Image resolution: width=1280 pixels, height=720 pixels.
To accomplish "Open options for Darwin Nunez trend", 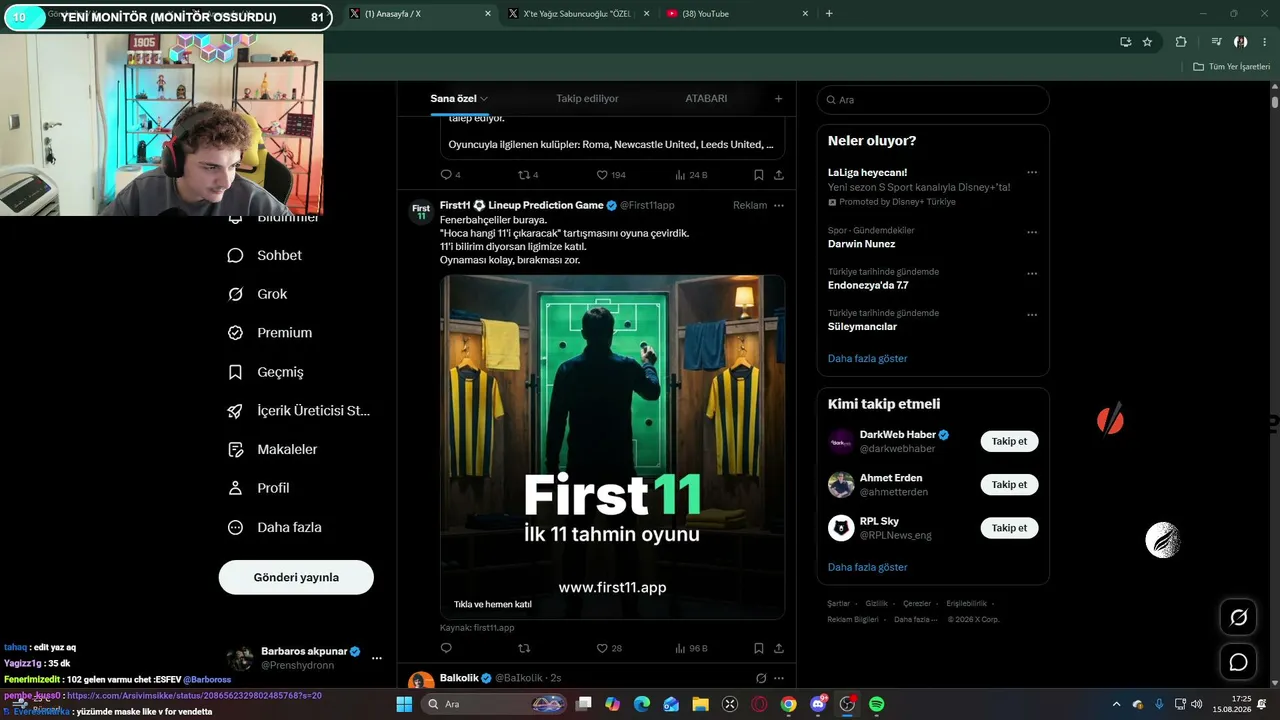I will (1032, 232).
